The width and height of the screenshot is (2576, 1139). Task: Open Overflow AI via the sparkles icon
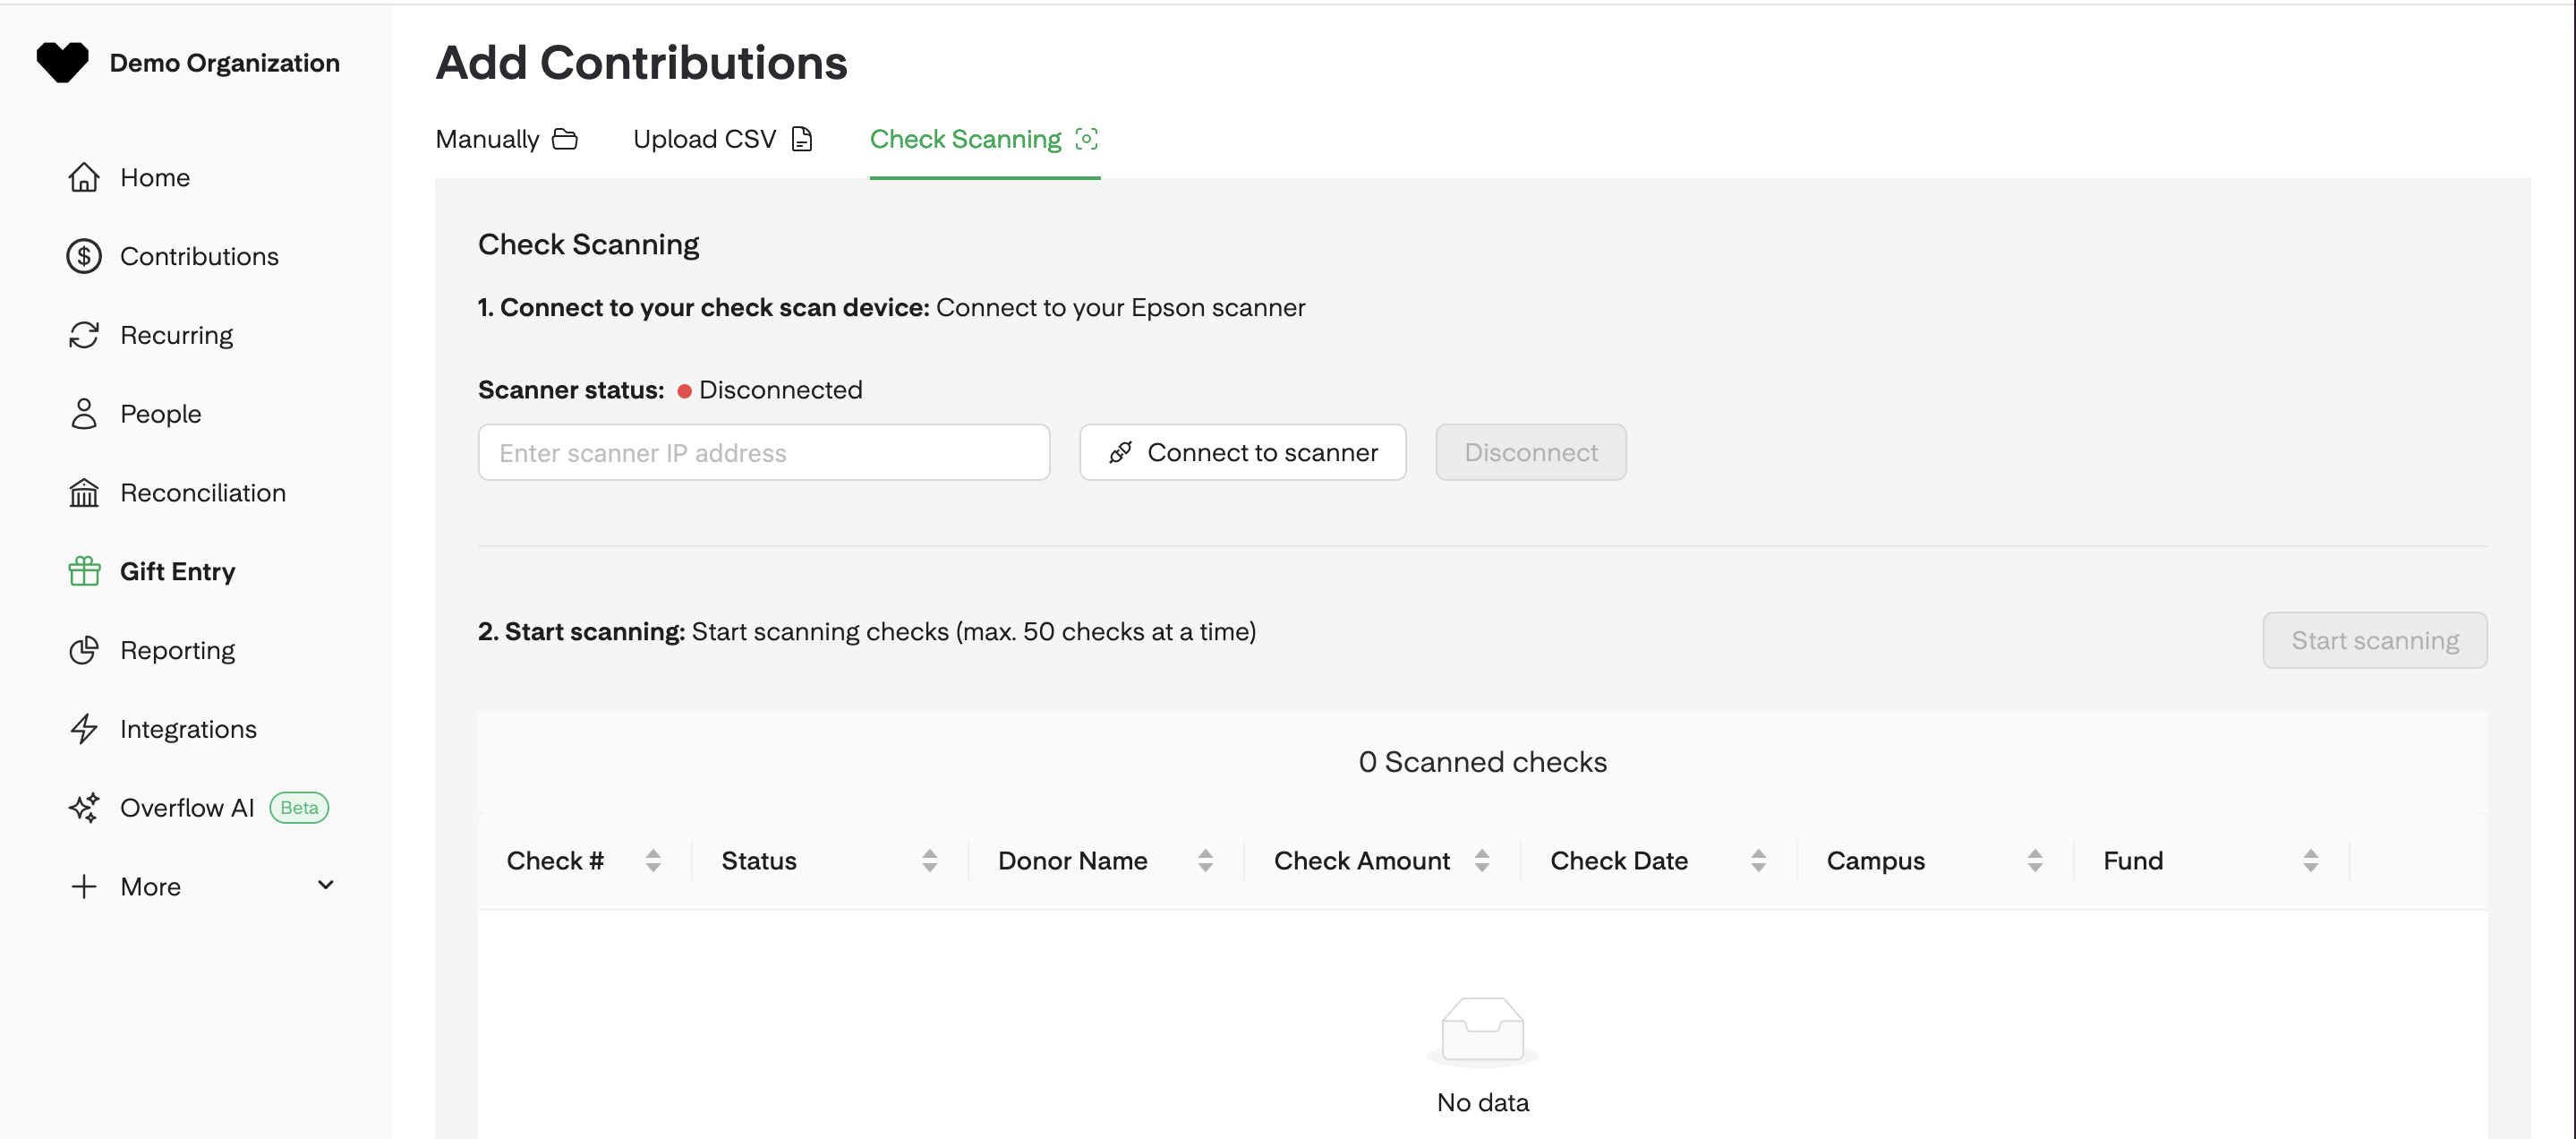(84, 807)
